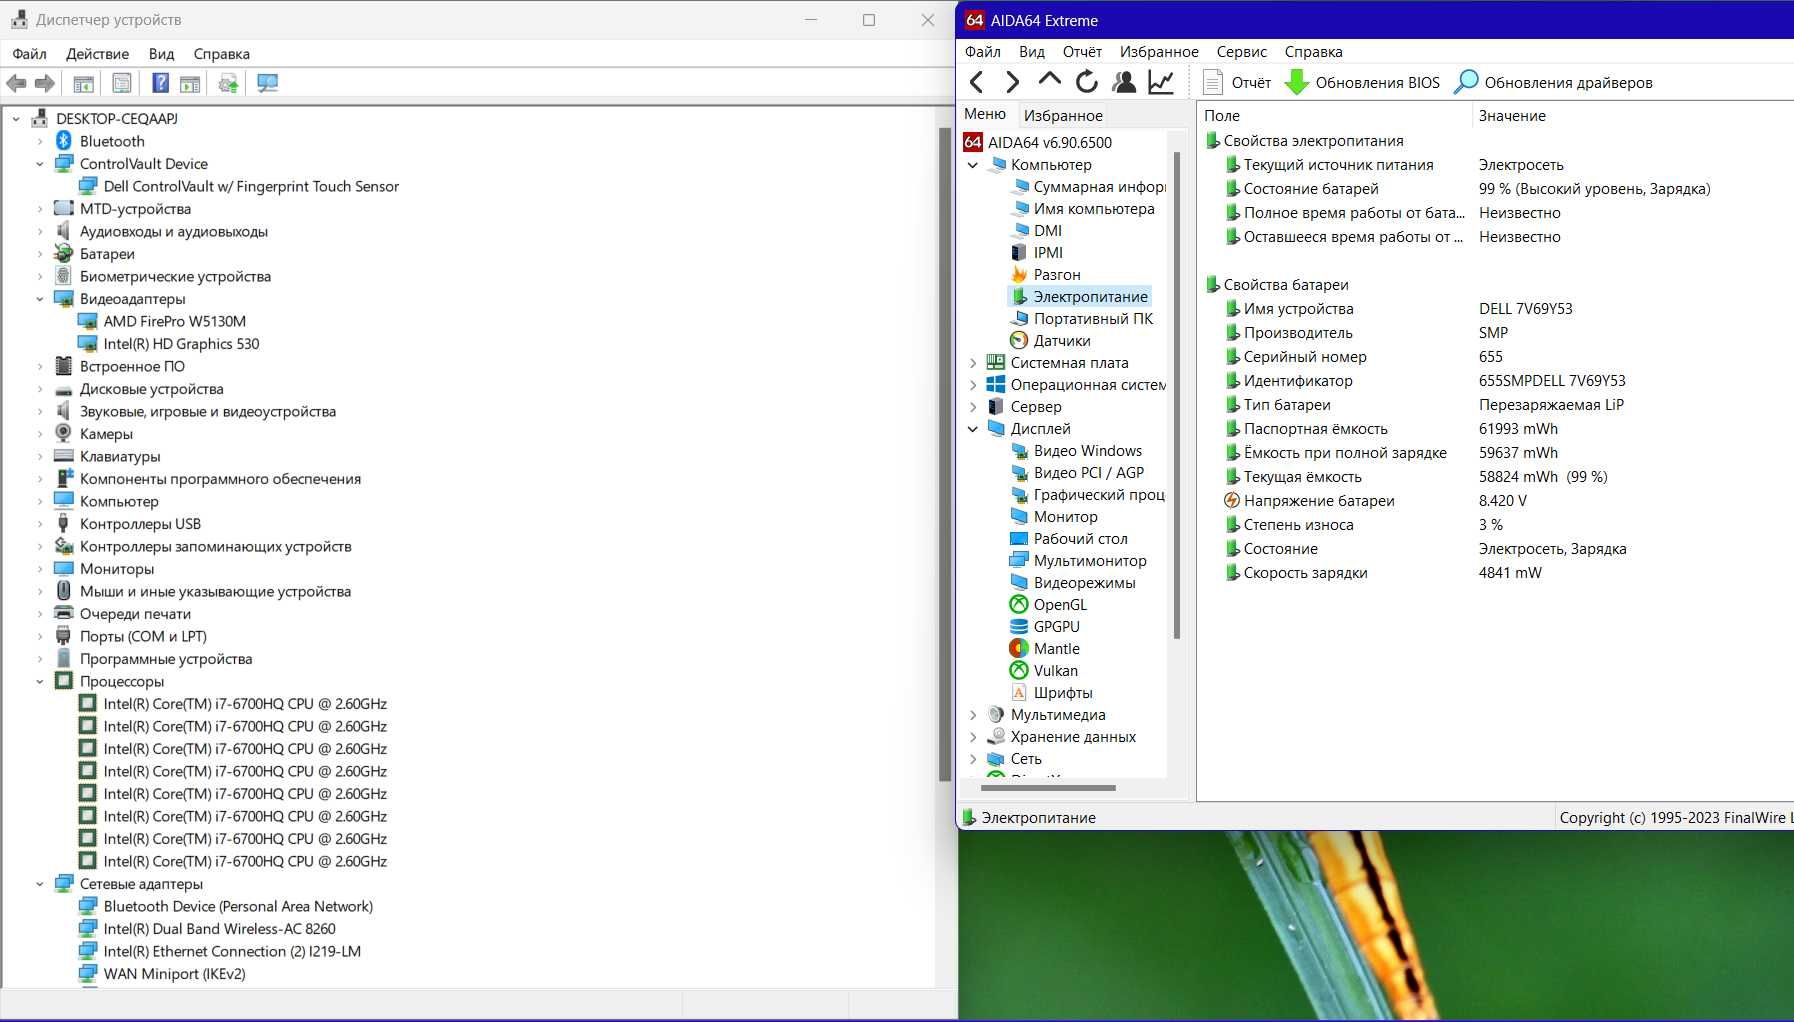Open Mantle item in AIDA64 tree
Viewport: 1794px width, 1022px height.
click(x=1056, y=648)
